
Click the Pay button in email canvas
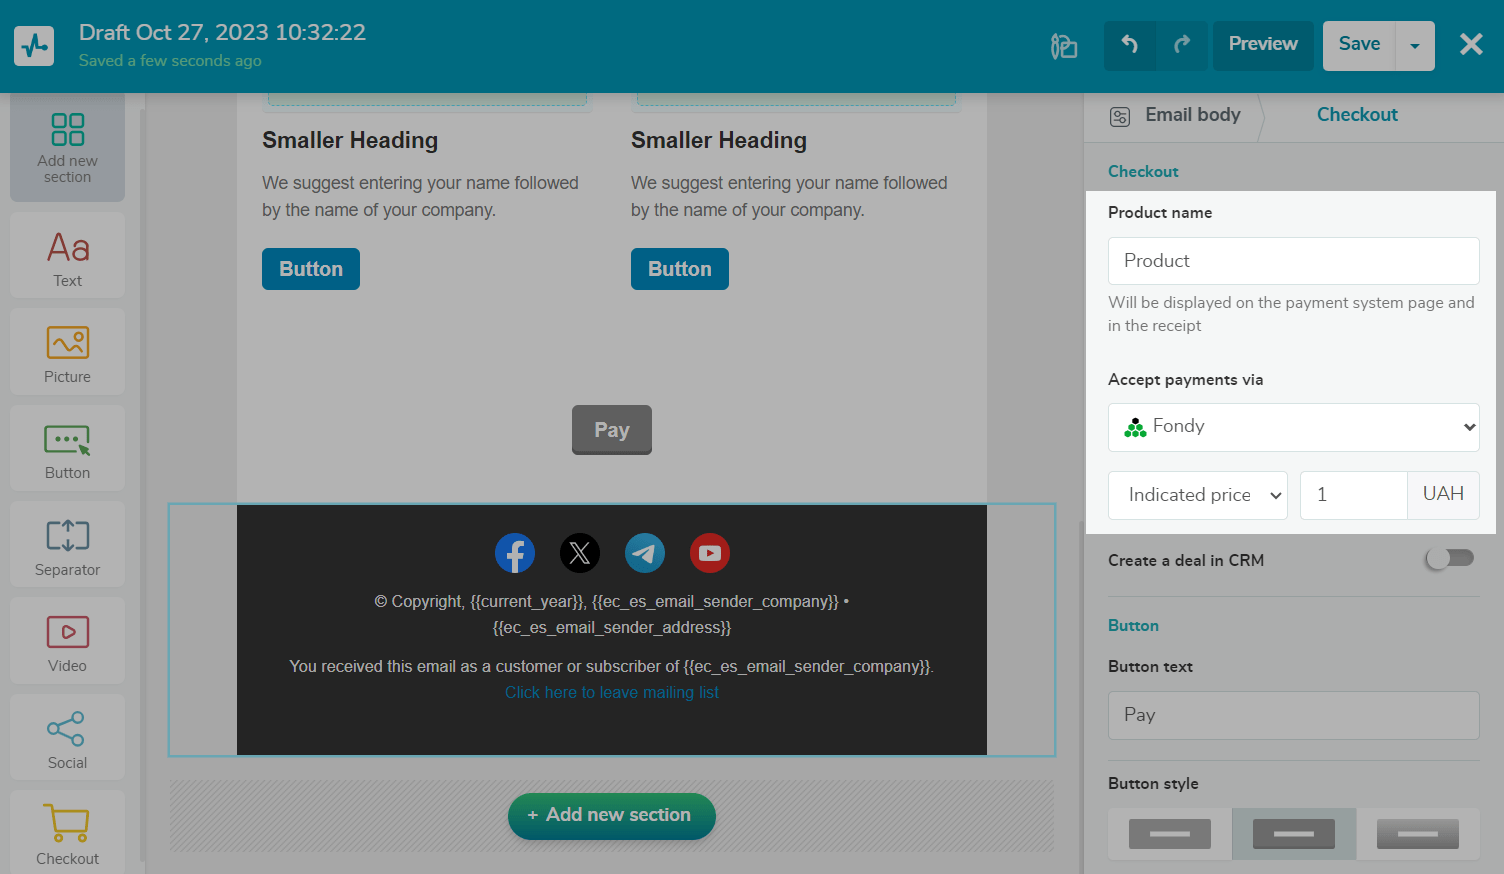(x=612, y=430)
